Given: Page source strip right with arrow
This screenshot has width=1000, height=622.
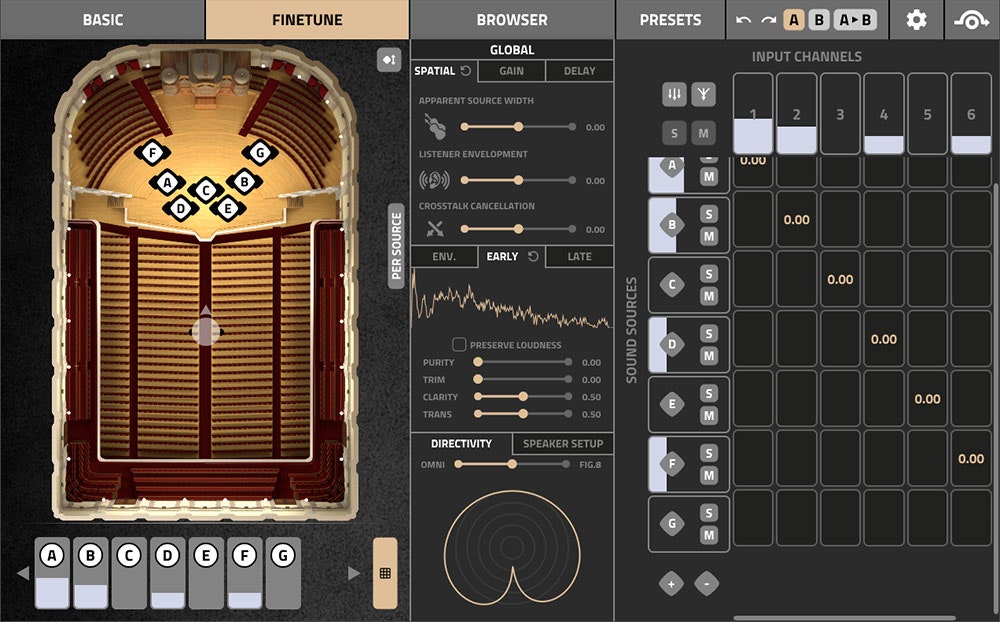Looking at the screenshot, I should pyautogui.click(x=354, y=573).
